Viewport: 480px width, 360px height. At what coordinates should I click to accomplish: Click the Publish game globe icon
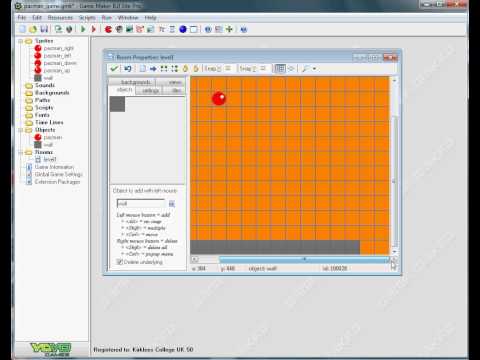(69, 29)
